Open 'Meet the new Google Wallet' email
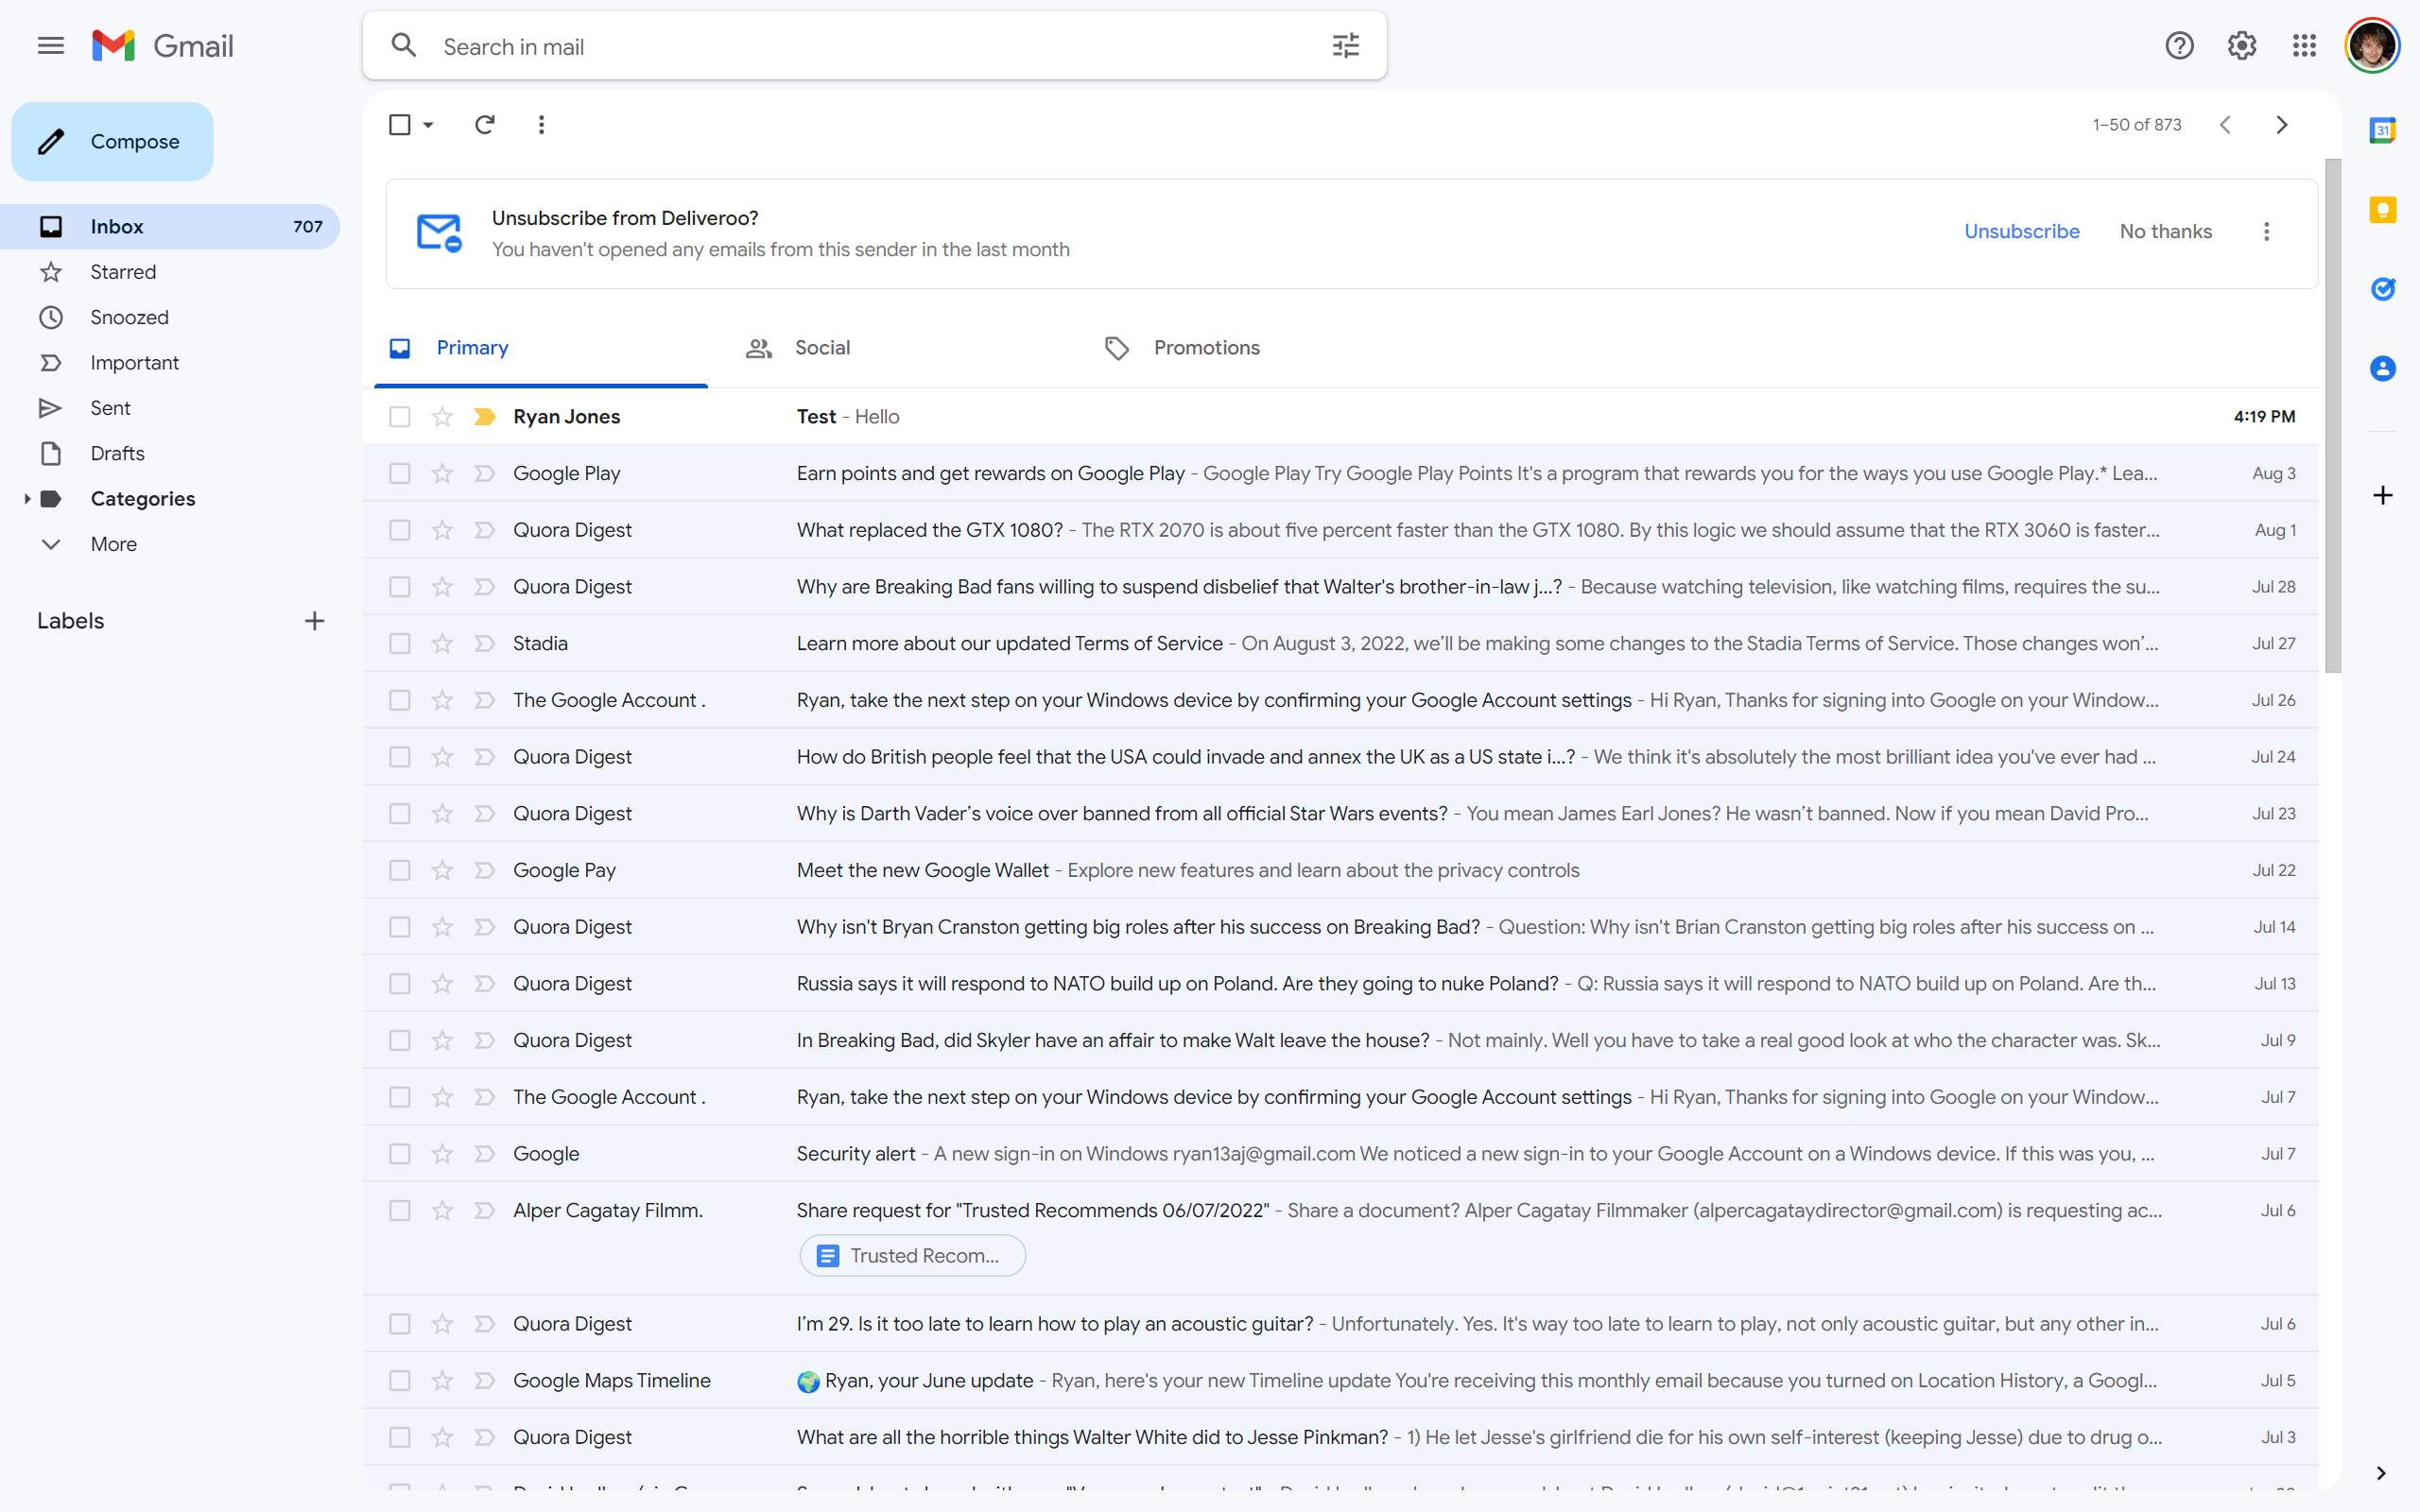The width and height of the screenshot is (2420, 1512). 1340,871
